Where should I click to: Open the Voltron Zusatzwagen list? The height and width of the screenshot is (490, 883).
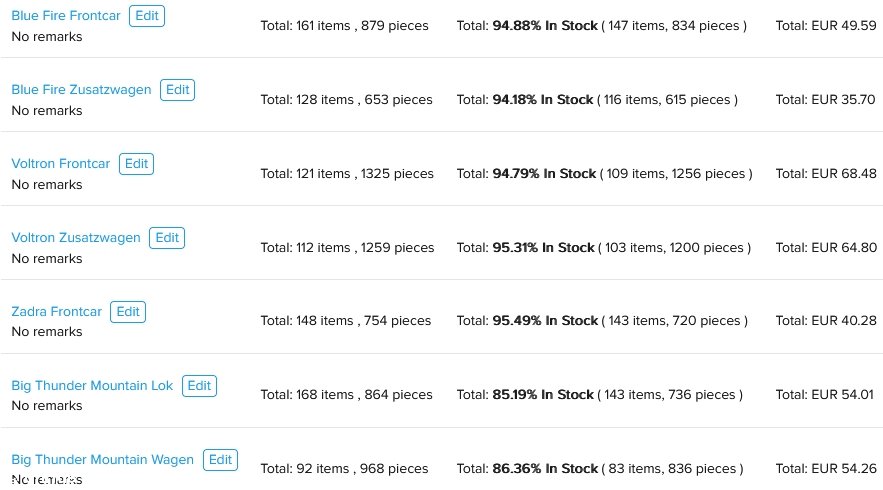pos(76,238)
